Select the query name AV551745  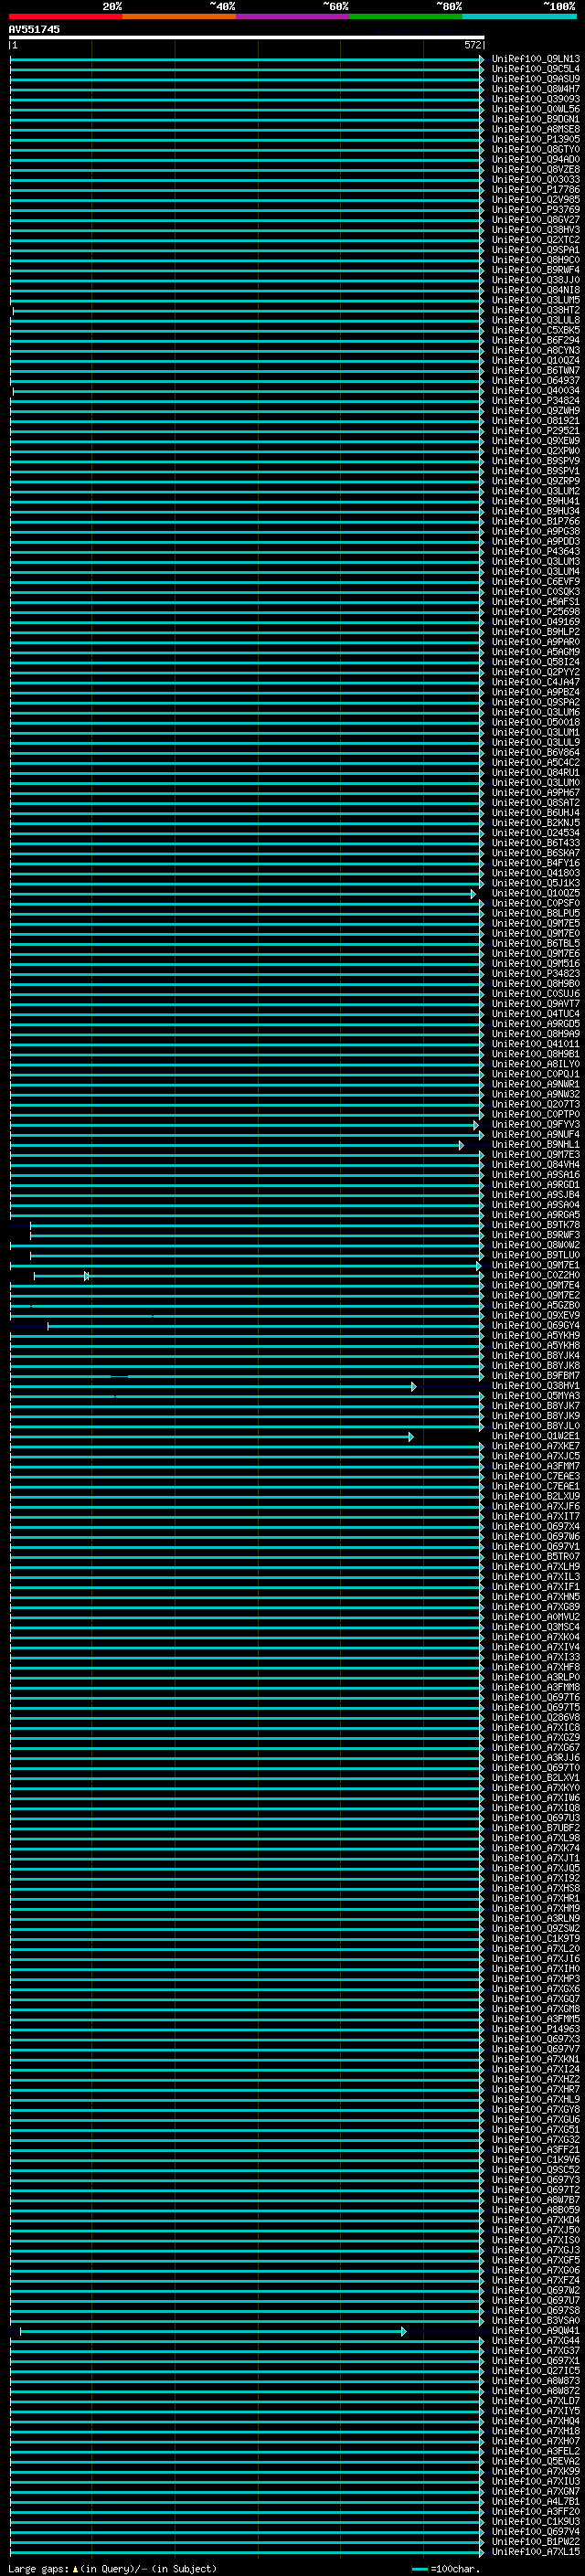(x=34, y=30)
